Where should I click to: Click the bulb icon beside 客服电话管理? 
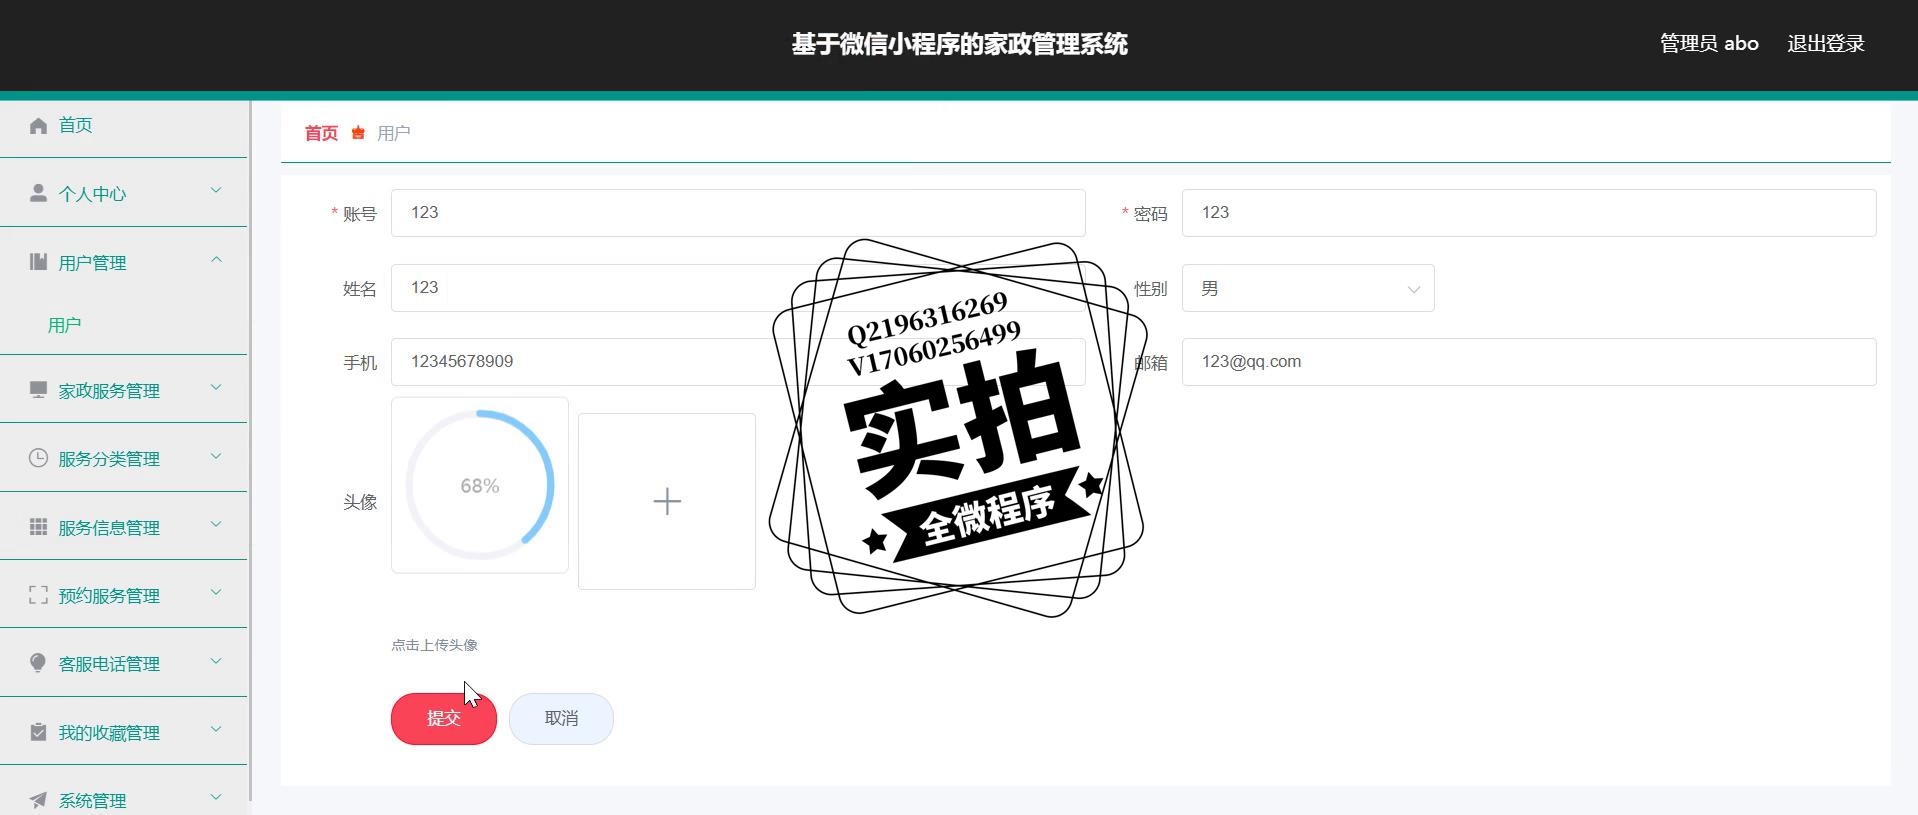coord(38,663)
